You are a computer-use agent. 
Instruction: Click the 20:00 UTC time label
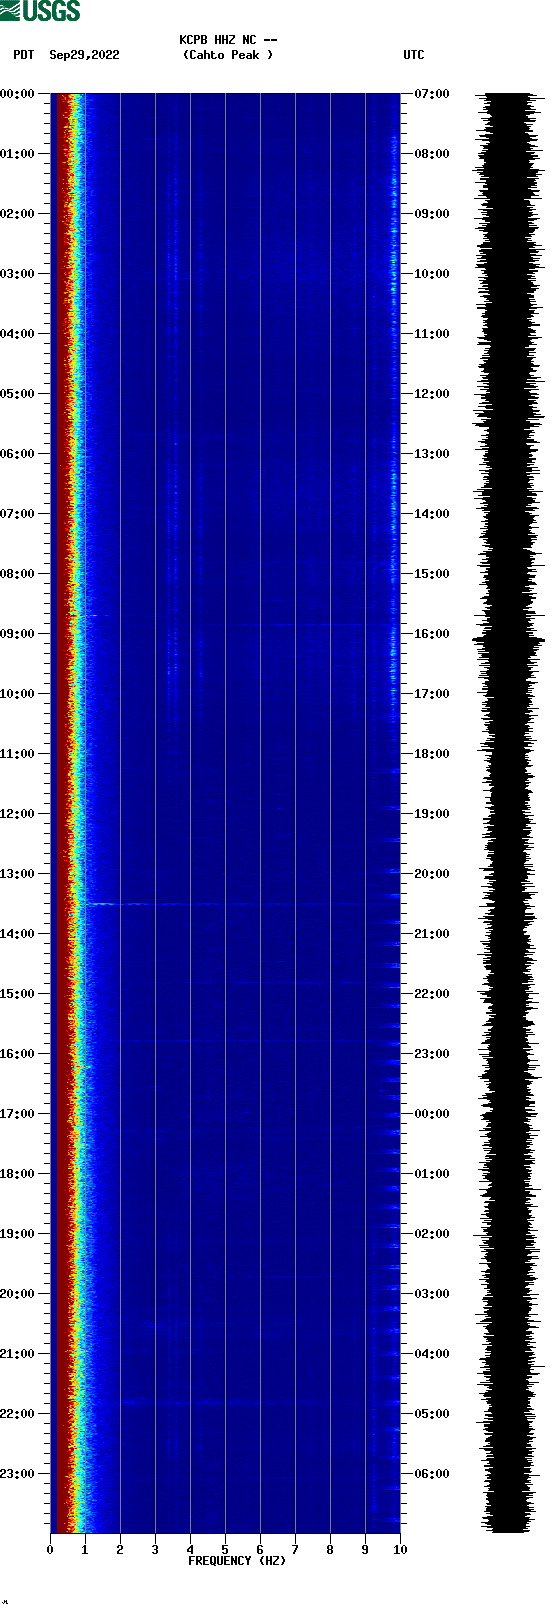pos(432,874)
